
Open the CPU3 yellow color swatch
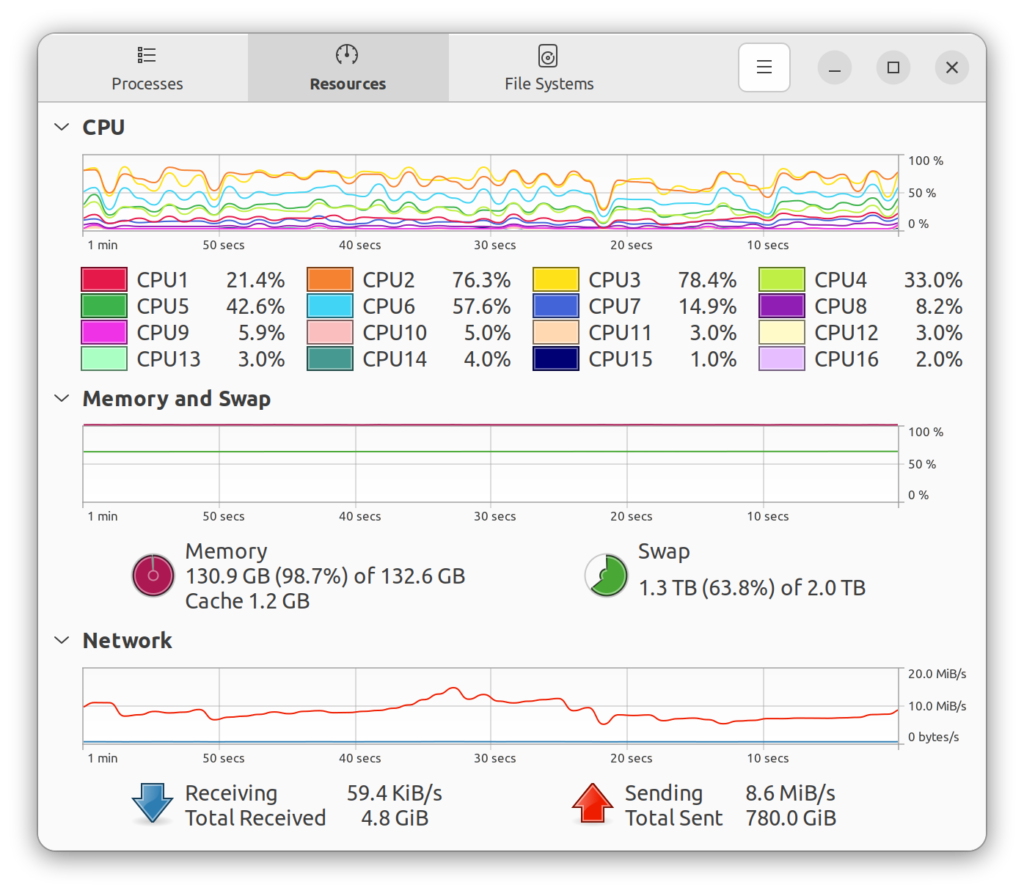(556, 280)
